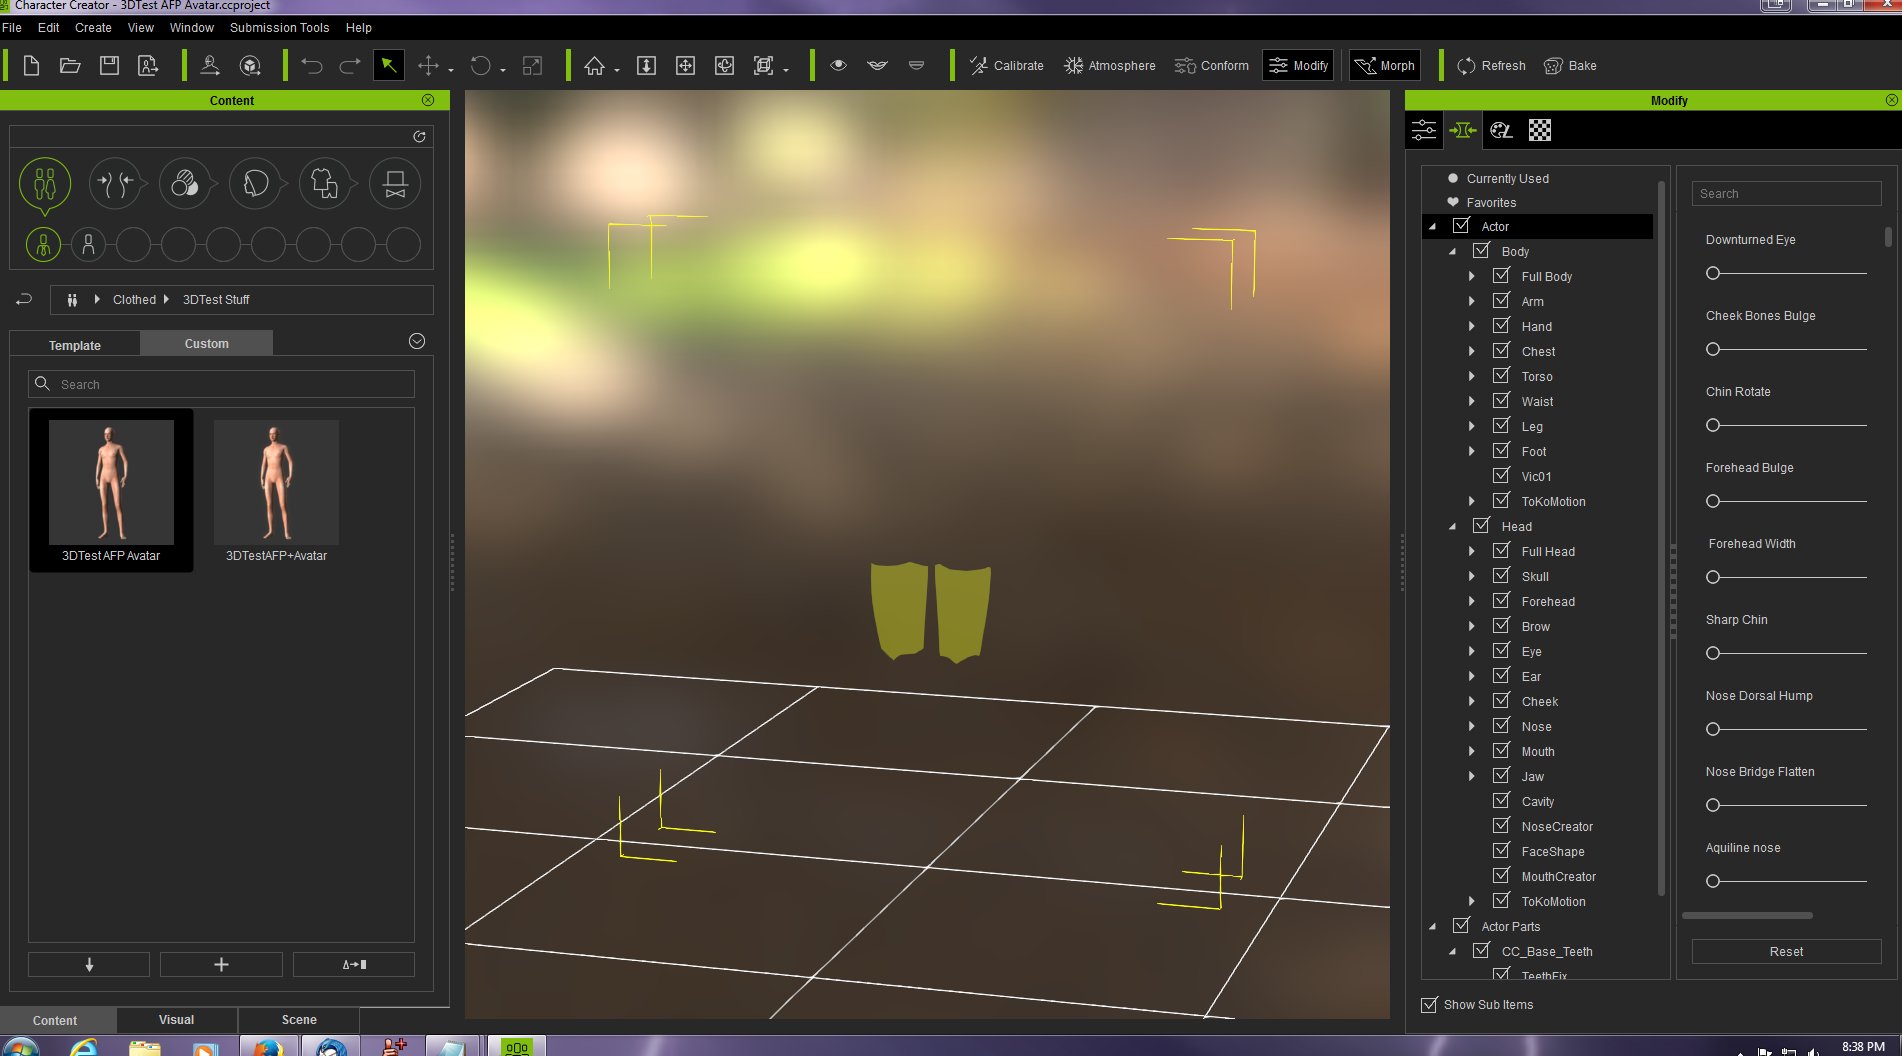Go back in content folder path

pyautogui.click(x=25, y=299)
